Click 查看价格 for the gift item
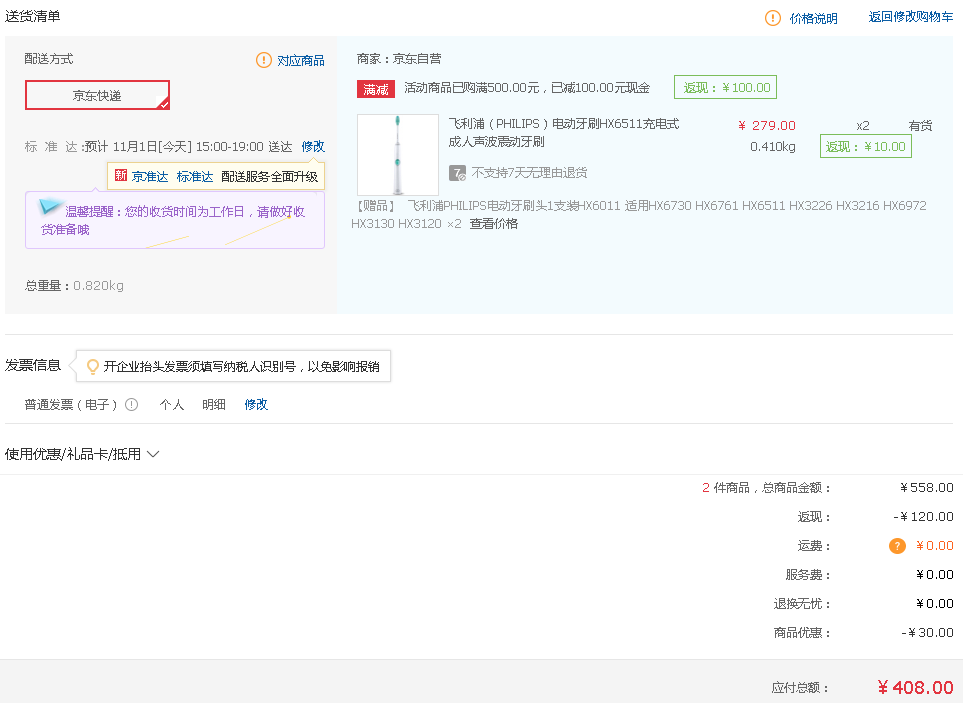Viewport: 963px width, 703px height. pos(494,223)
